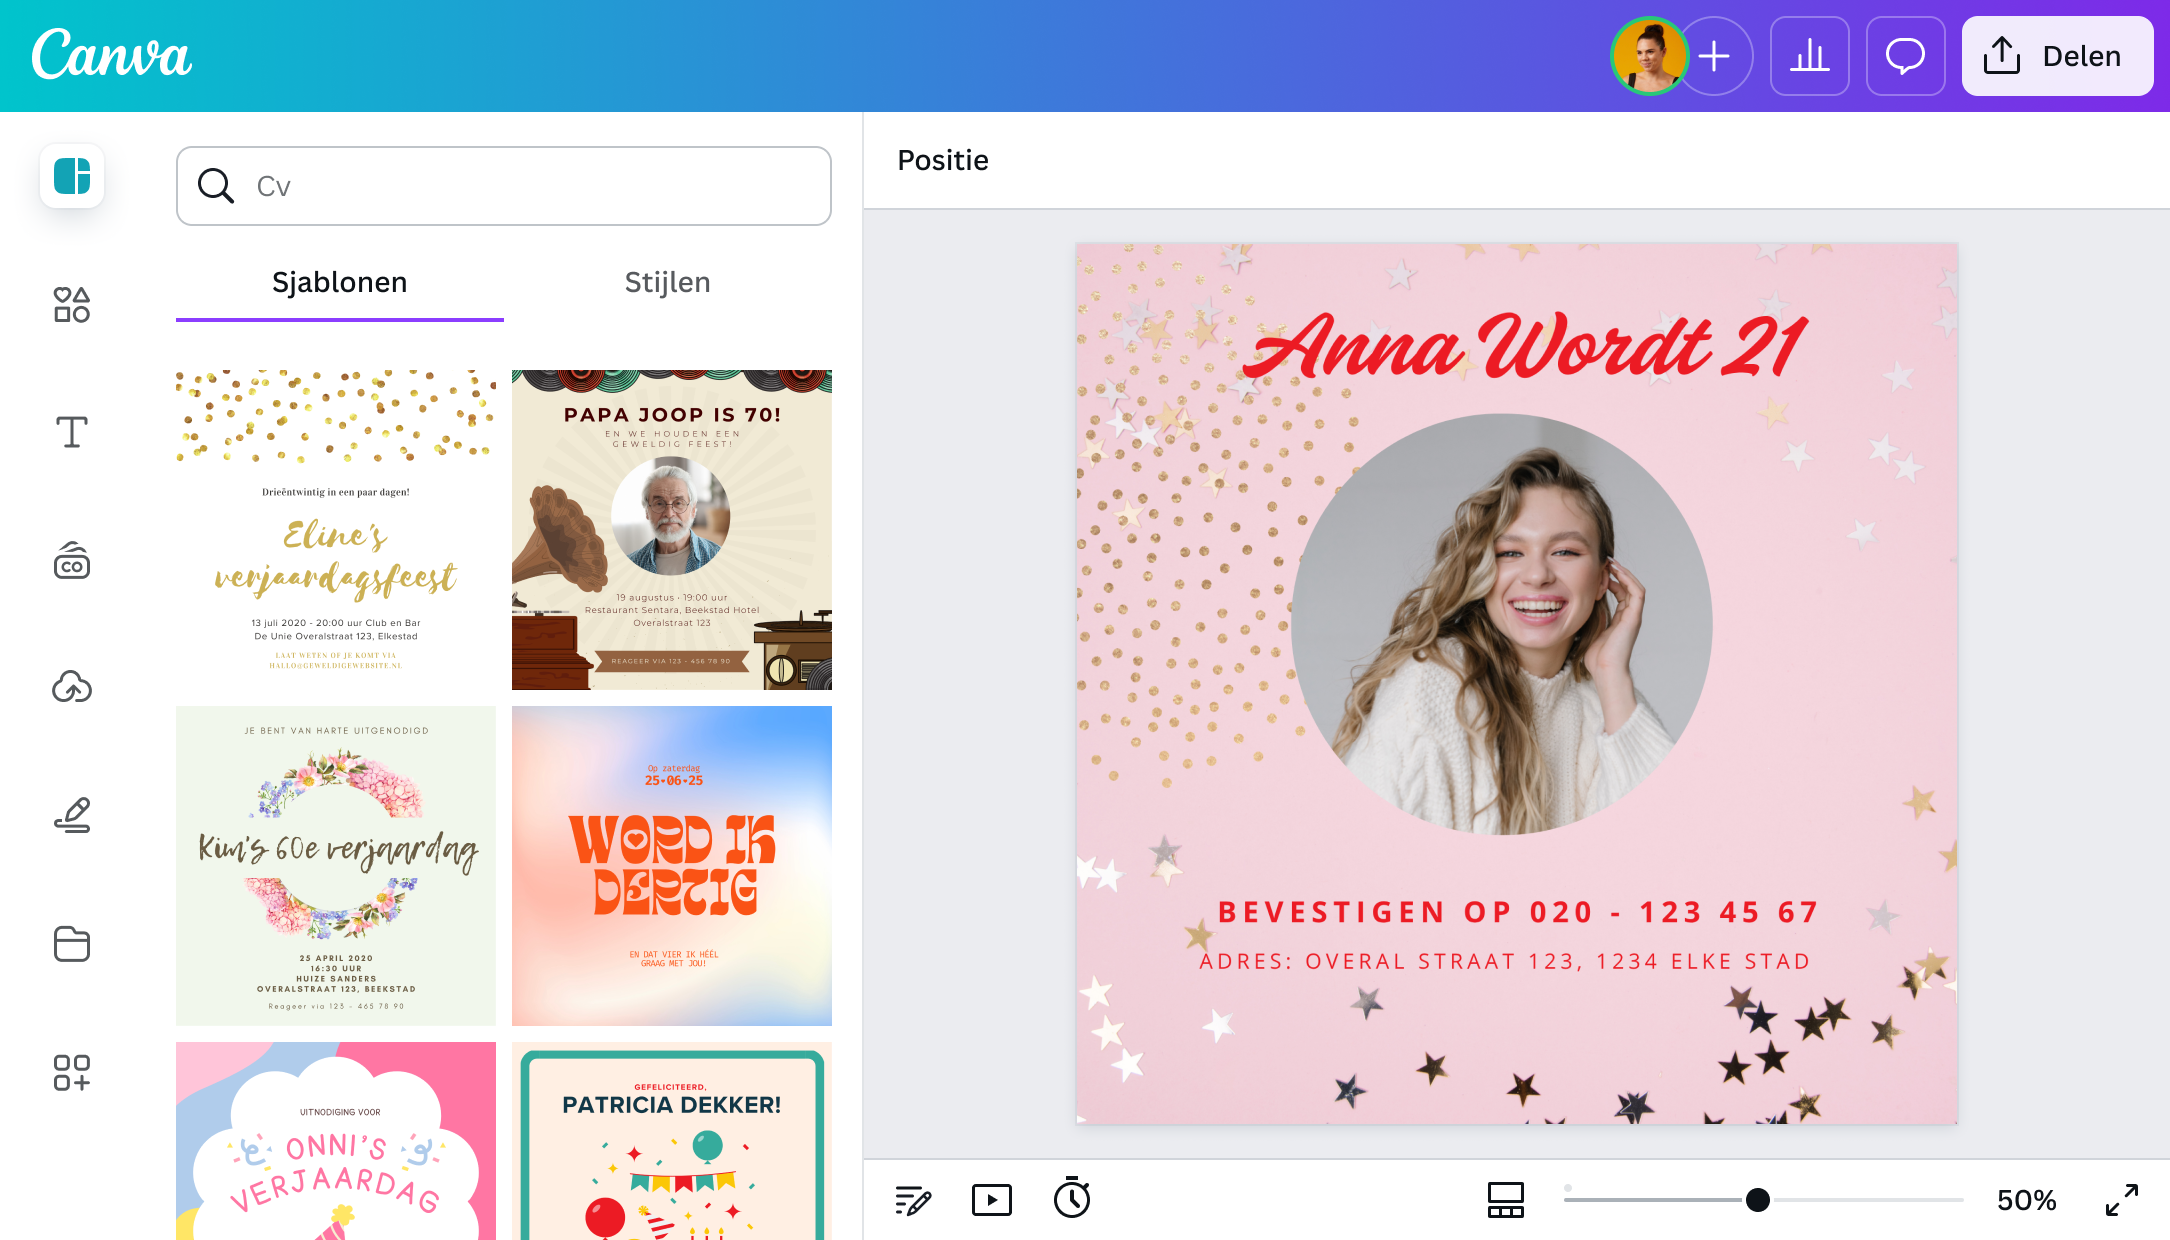Open the Canva home logo
Screen dimensions: 2170x1240
pos(111,55)
